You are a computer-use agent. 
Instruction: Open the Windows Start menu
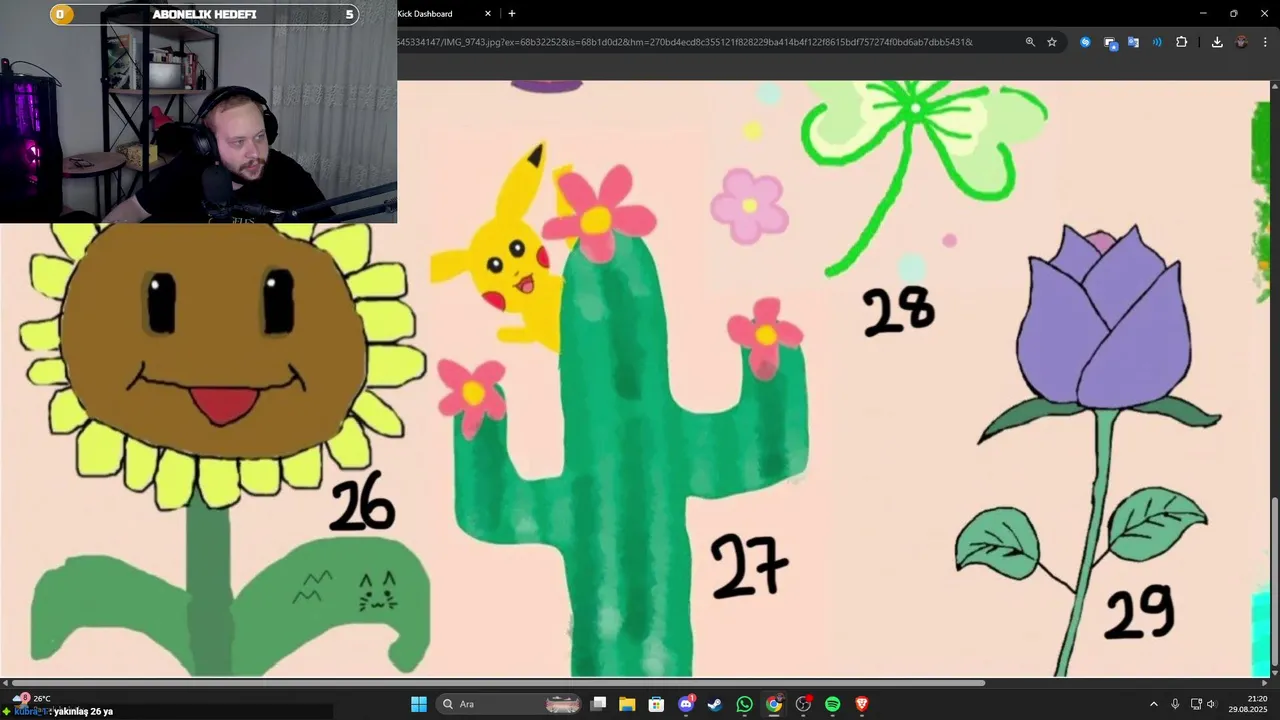(419, 704)
